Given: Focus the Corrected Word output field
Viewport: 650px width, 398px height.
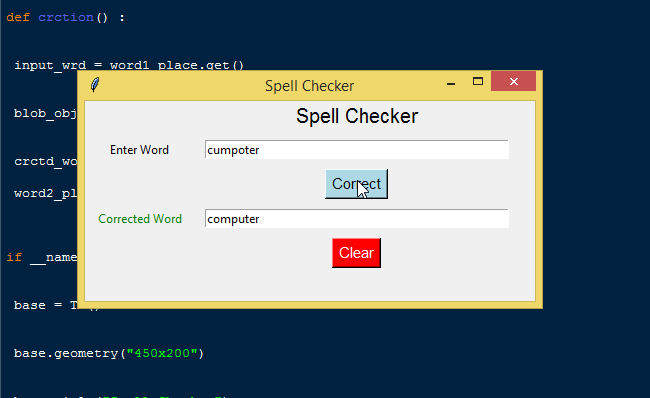Looking at the screenshot, I should (357, 218).
